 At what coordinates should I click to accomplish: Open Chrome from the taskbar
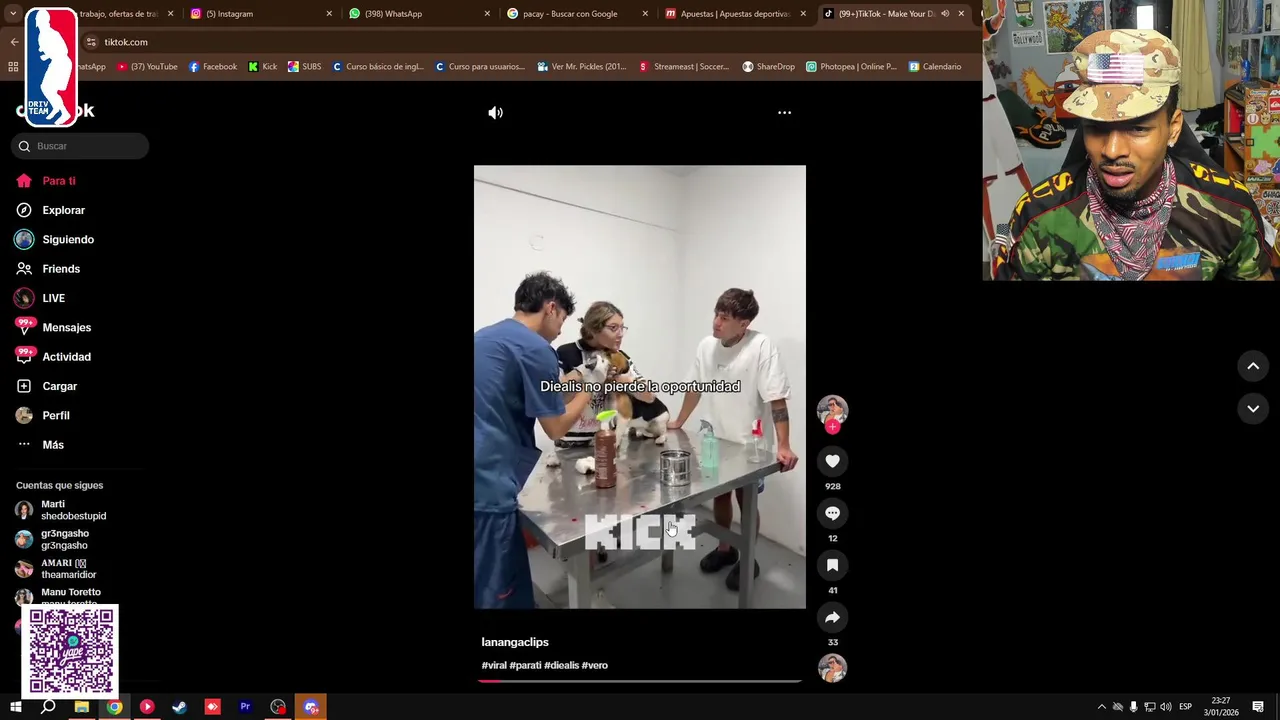click(x=114, y=707)
